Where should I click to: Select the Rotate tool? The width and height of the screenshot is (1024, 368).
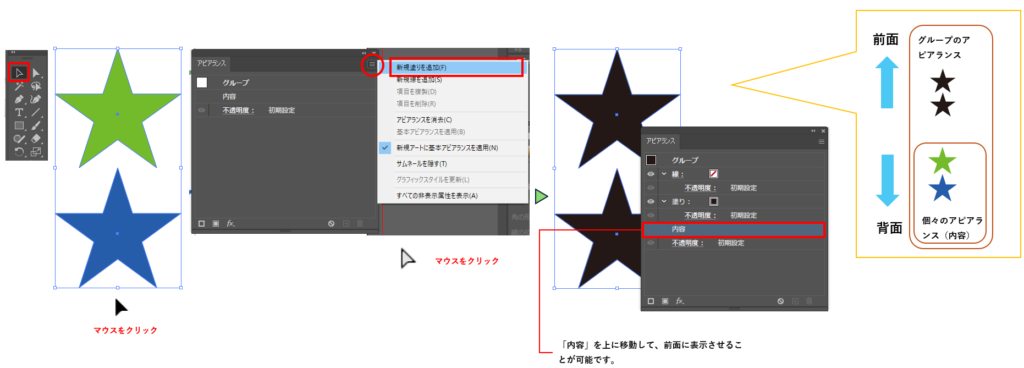point(19,152)
